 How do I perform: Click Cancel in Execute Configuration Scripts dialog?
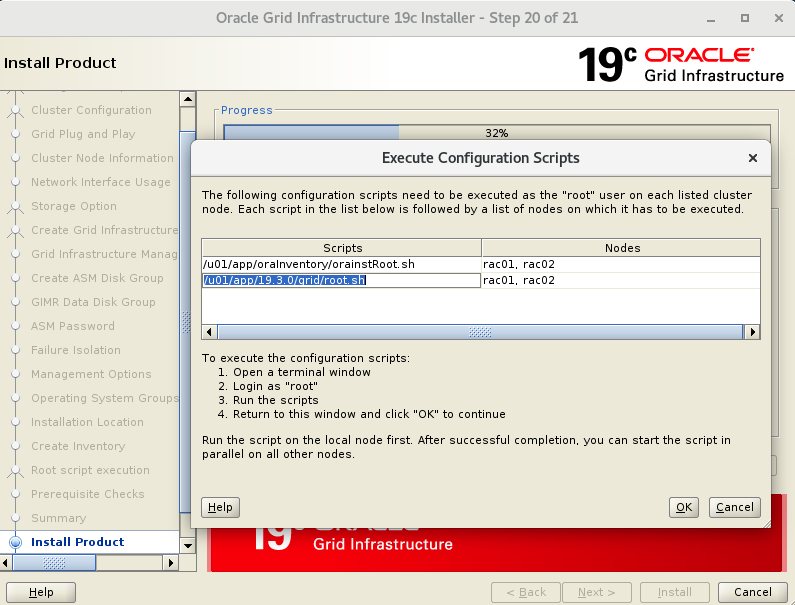(734, 507)
